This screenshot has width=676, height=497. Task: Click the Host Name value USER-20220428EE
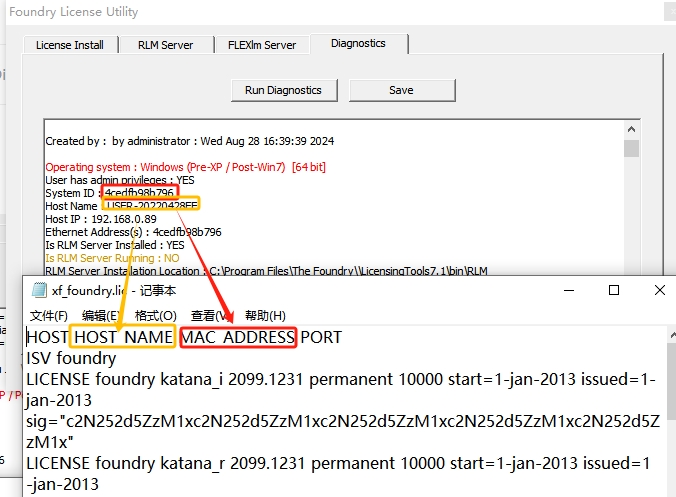152,205
